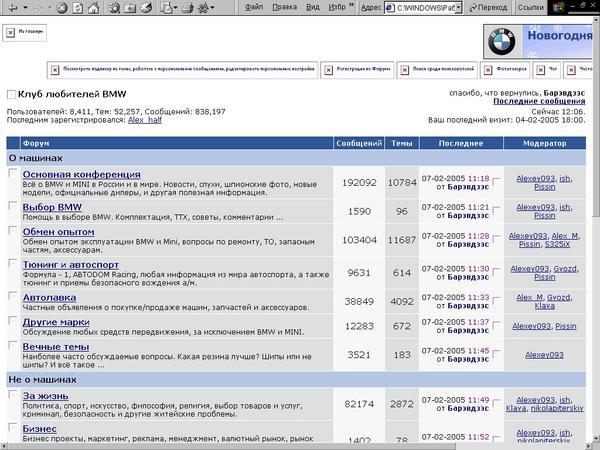Click status icon left of Выбор BMW
Viewport: 600px width, 450px height.
coord(13,205)
